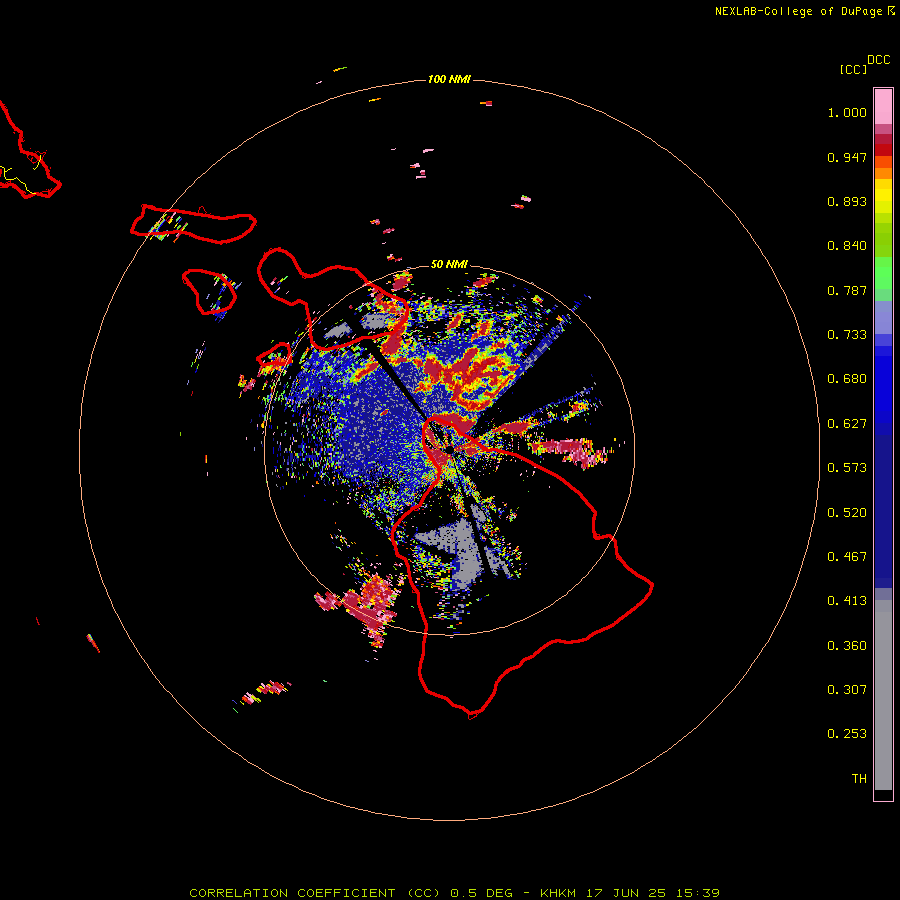Click the 0.360 scale value
900x900 pixels.
click(847, 646)
